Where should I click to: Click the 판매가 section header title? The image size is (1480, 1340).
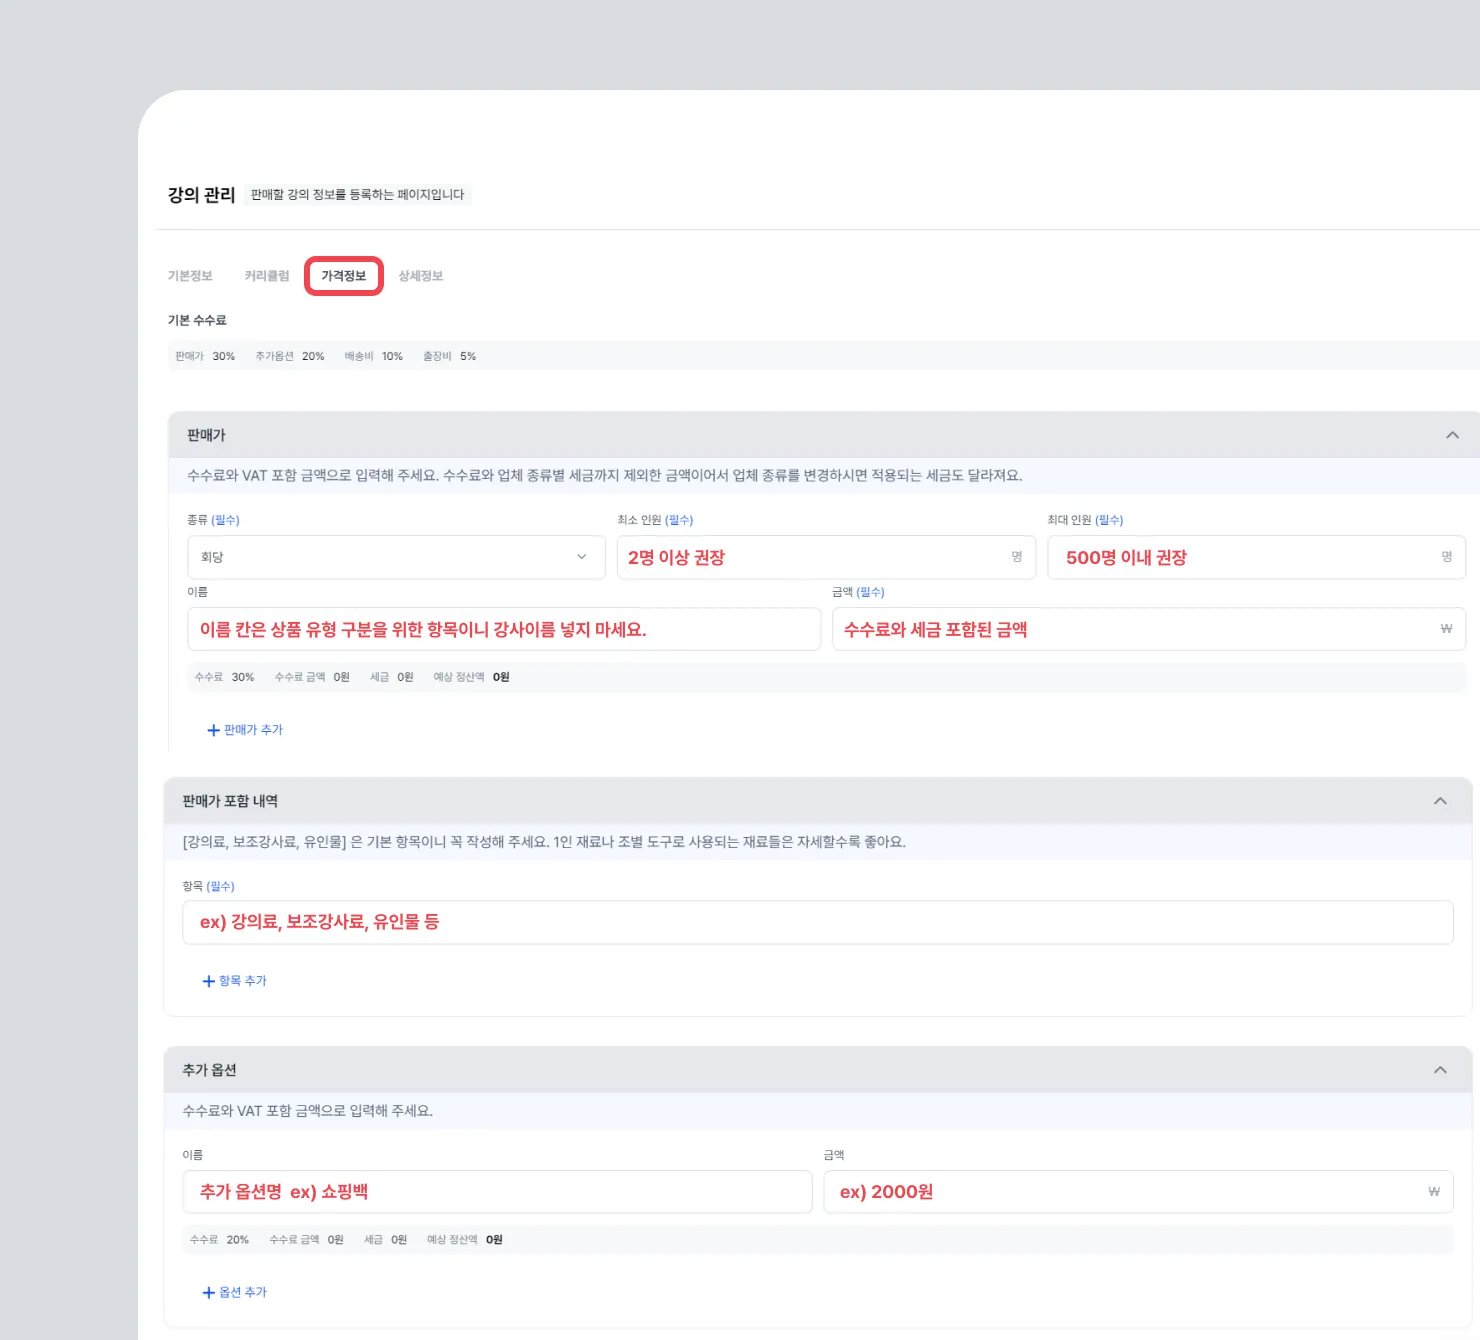(207, 435)
